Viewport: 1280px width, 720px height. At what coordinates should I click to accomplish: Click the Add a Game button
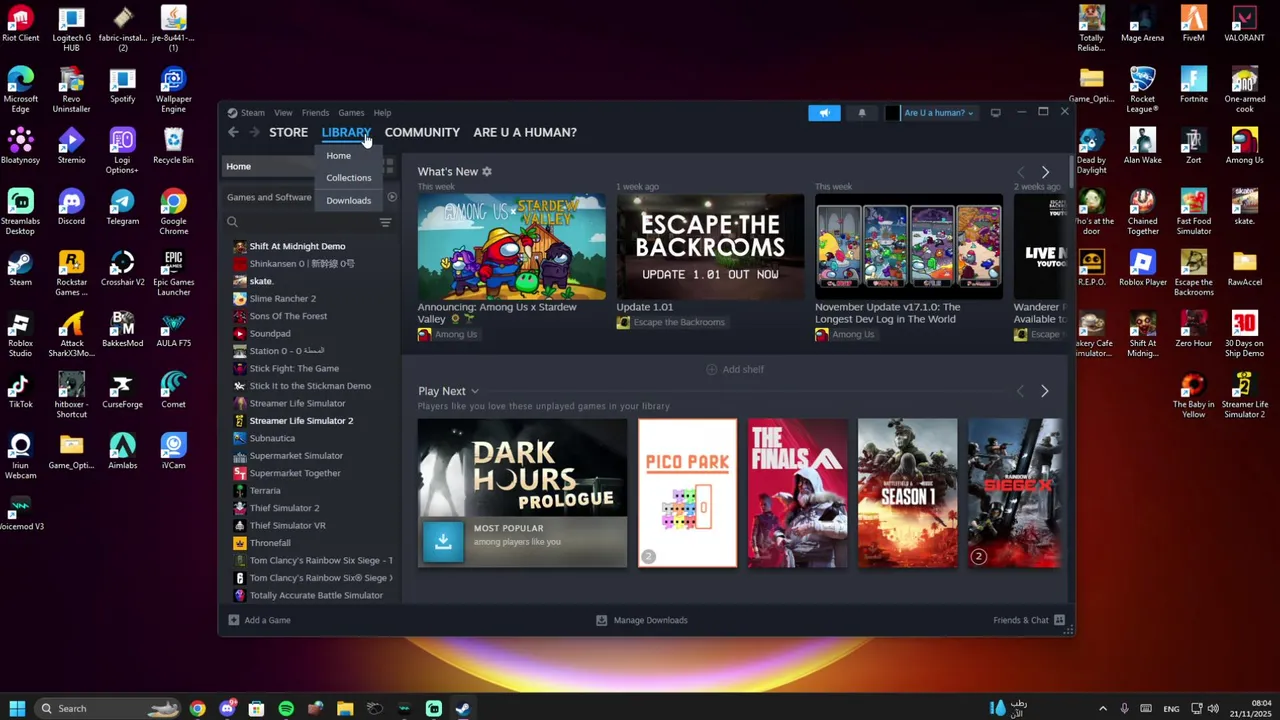point(259,620)
